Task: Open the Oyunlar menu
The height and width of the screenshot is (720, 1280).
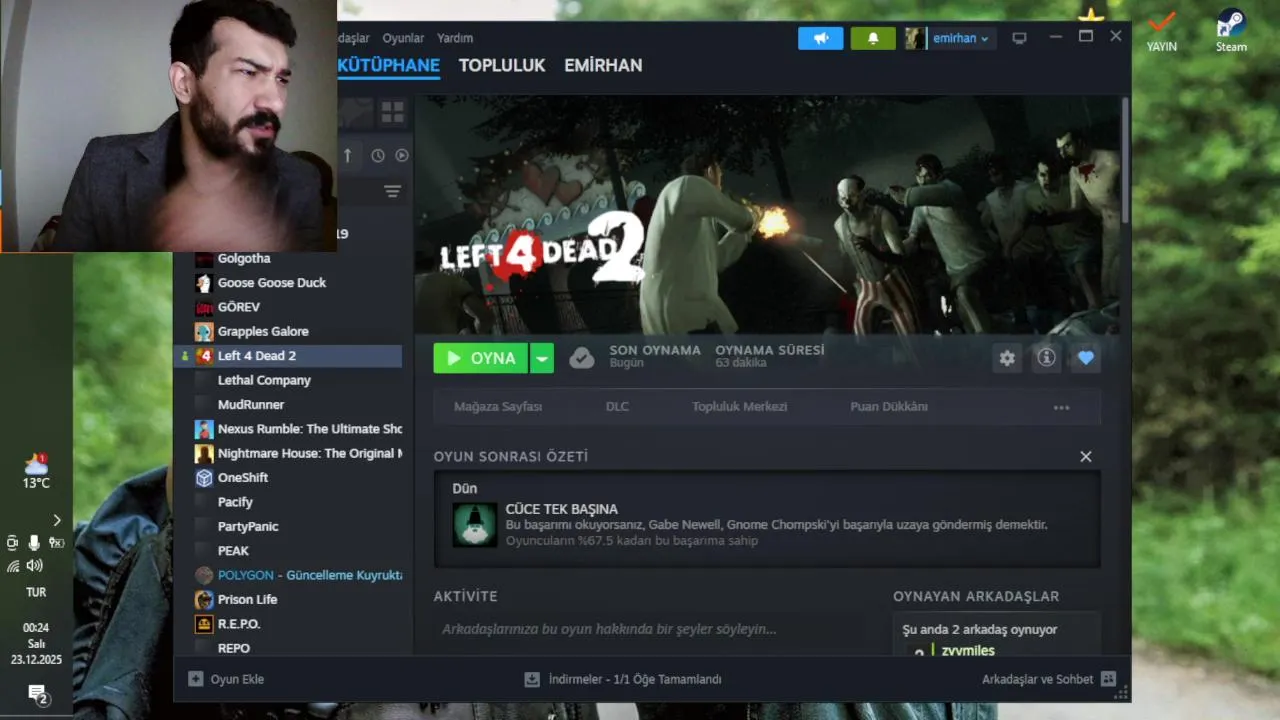Action: (x=403, y=38)
